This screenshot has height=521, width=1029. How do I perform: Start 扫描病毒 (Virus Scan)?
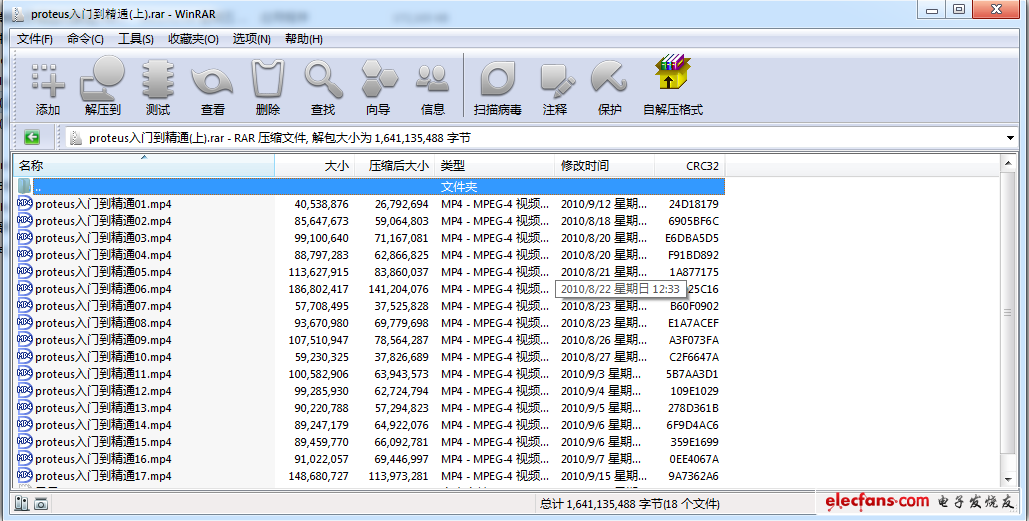click(497, 87)
